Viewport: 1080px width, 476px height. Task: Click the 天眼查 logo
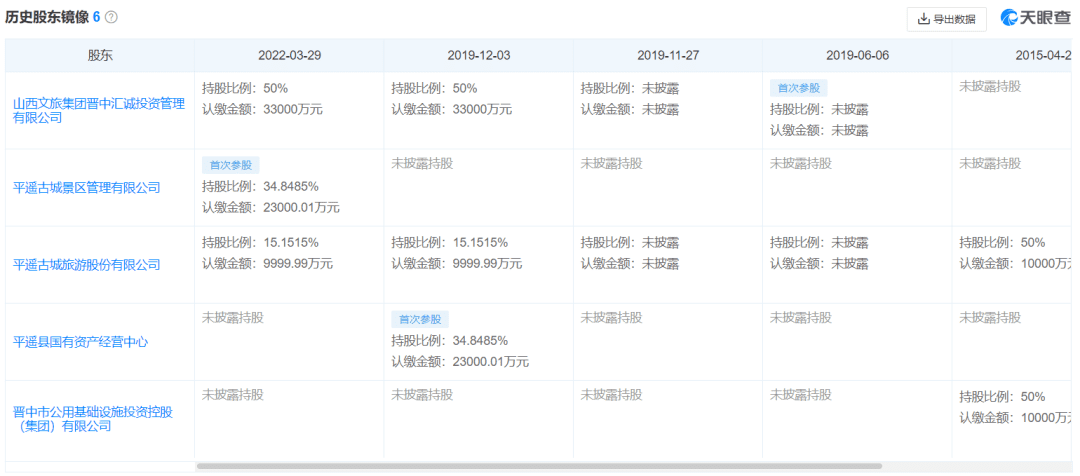(x=1037, y=19)
